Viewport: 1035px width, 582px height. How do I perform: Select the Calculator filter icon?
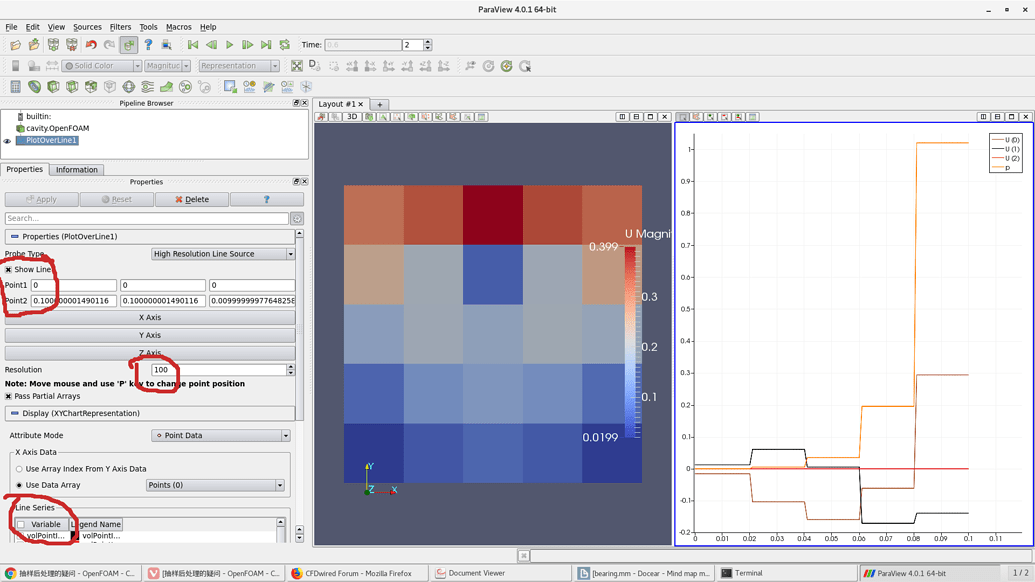pyautogui.click(x=14, y=86)
